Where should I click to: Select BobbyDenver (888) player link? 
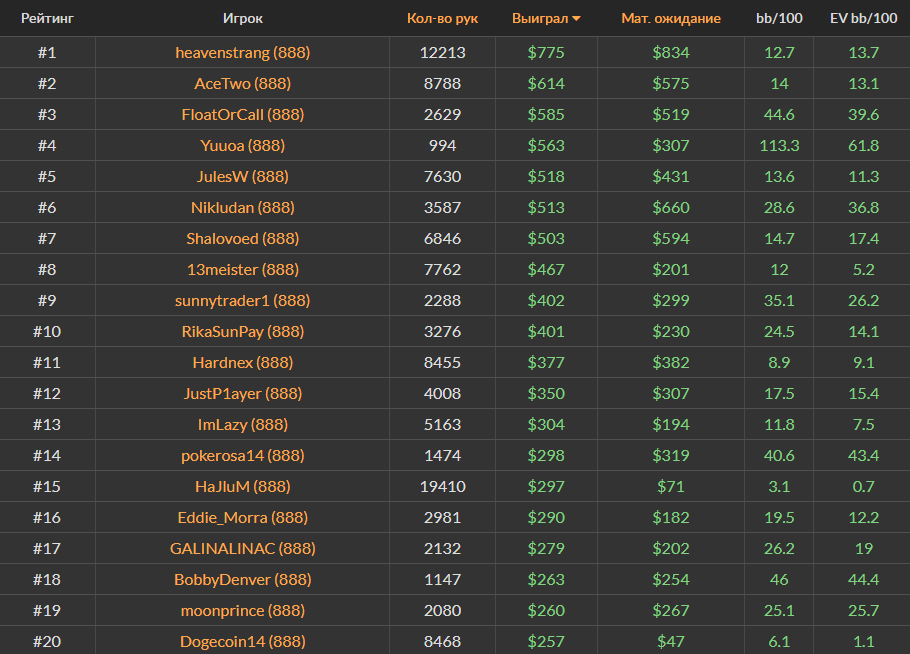[242, 579]
